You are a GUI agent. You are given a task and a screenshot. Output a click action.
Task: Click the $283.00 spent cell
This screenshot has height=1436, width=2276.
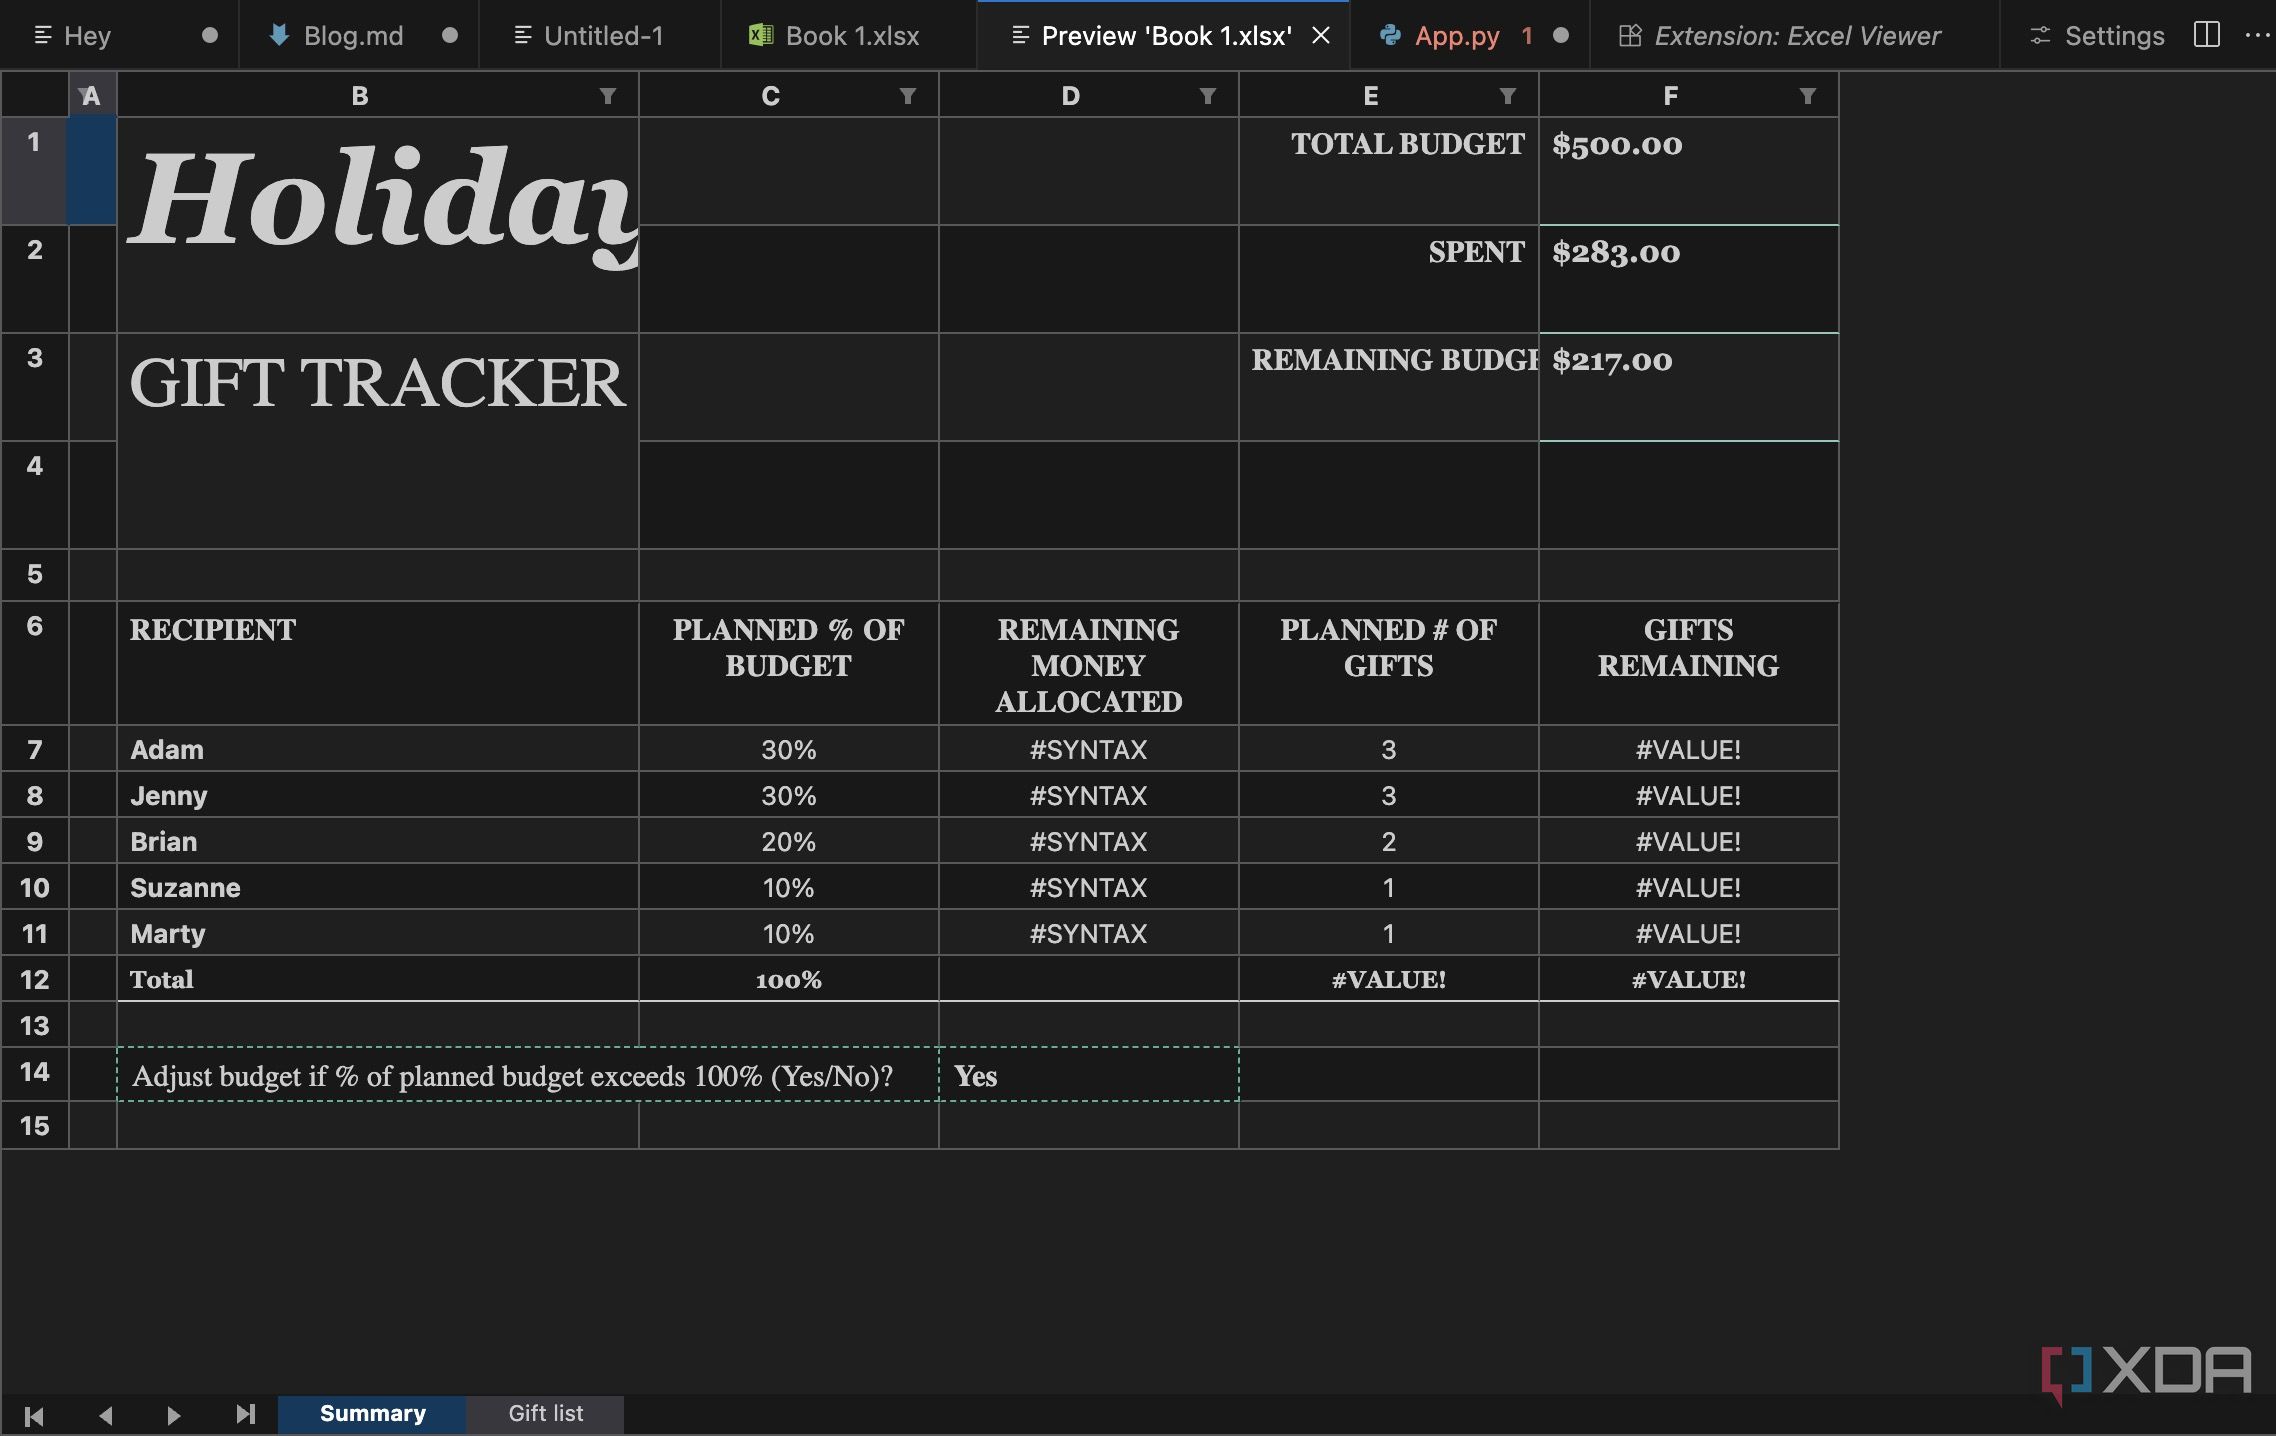pyautogui.click(x=1688, y=279)
